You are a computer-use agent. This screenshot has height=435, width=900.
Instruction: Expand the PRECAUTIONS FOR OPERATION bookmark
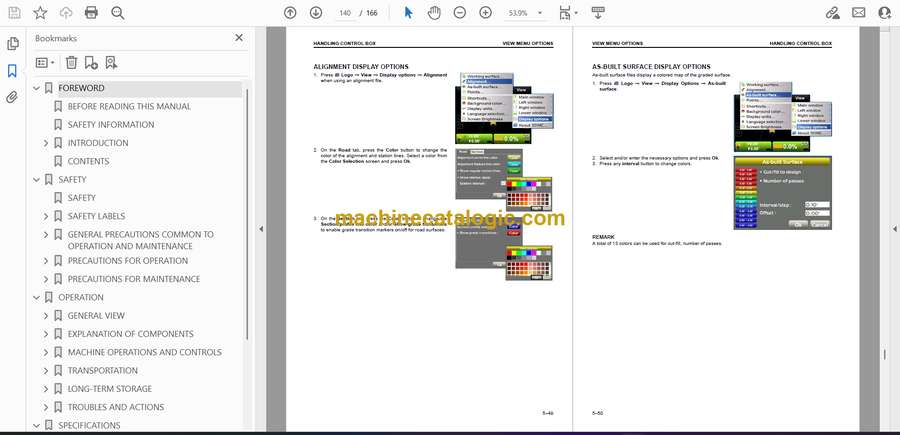coord(46,261)
